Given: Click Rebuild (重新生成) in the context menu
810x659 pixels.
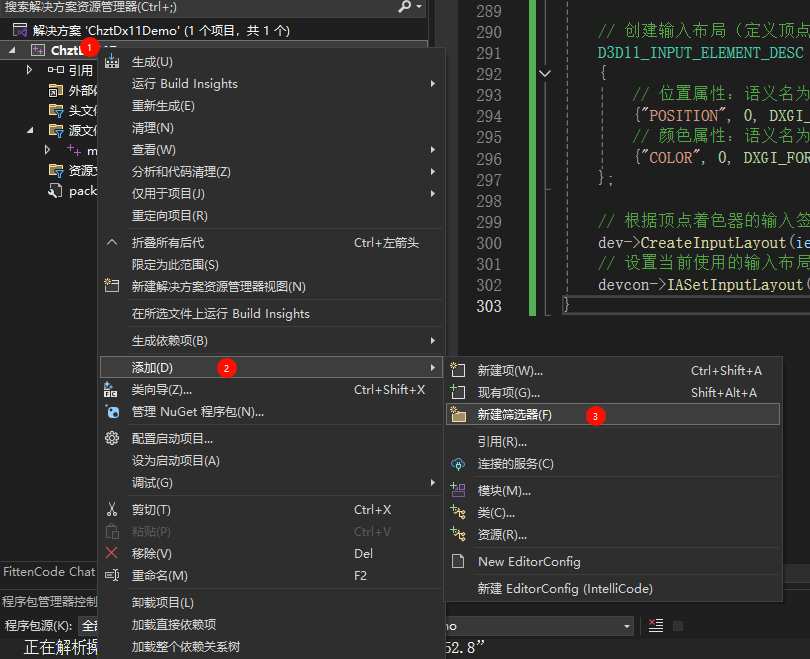Looking at the screenshot, I should coord(163,105).
